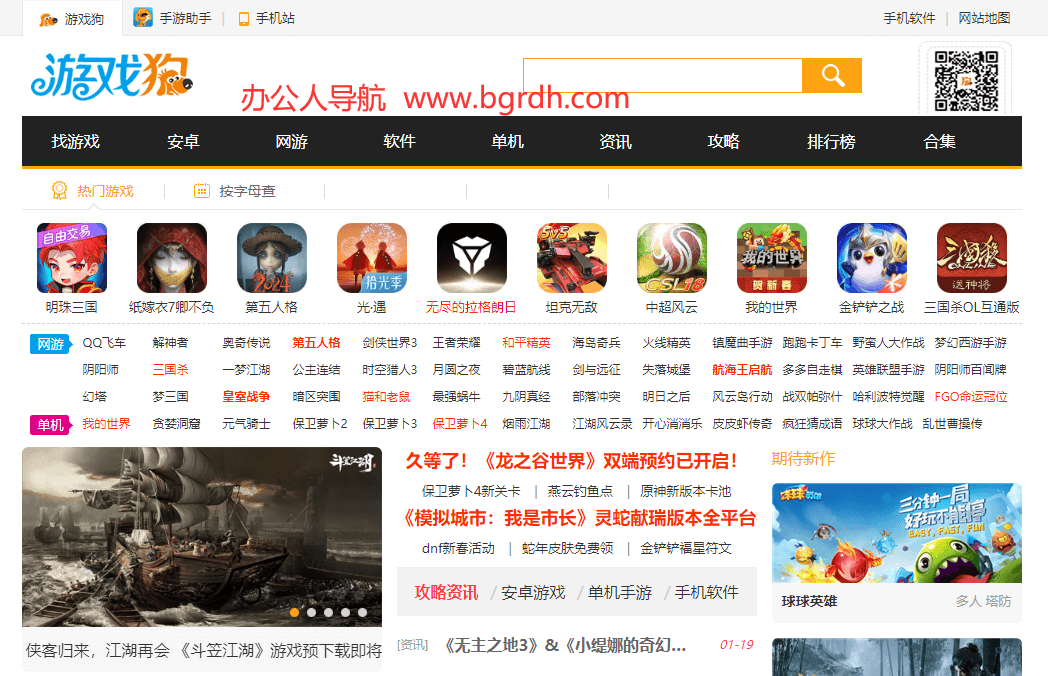Click the 蛇年皮肤免费领 link
Image resolution: width=1048 pixels, height=676 pixels.
pos(568,548)
